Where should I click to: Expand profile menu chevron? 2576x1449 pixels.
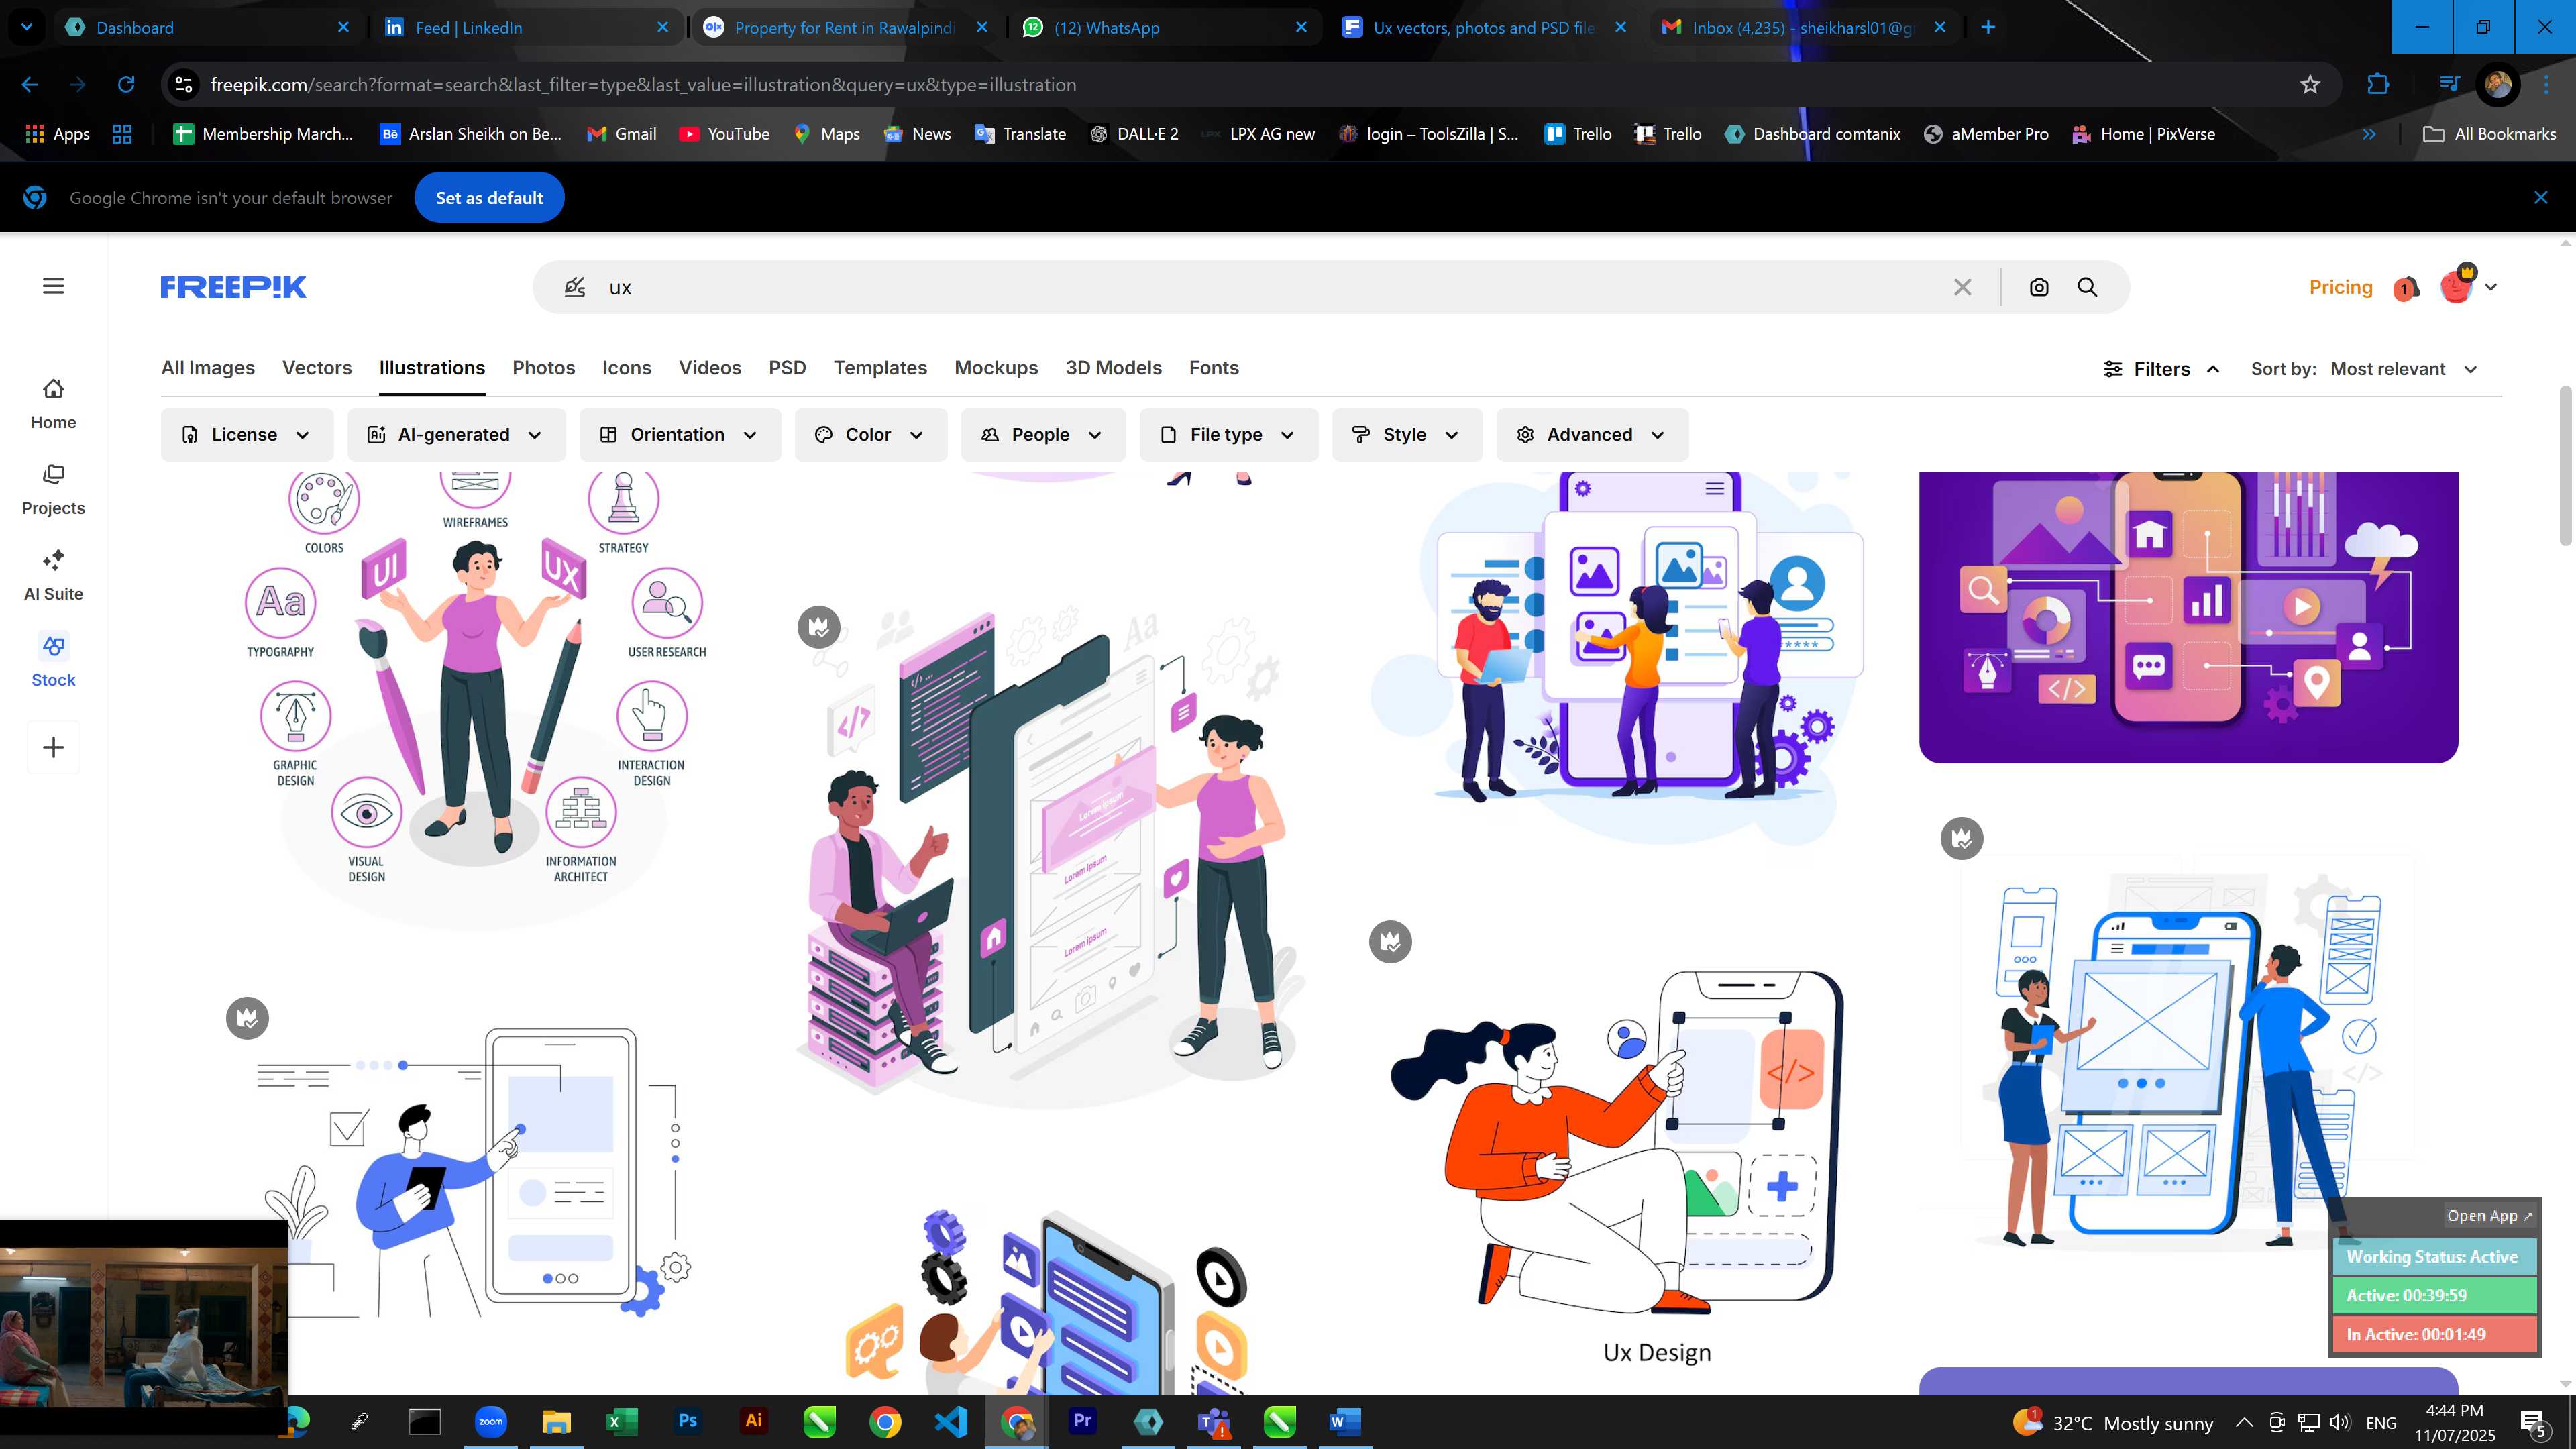2491,287
